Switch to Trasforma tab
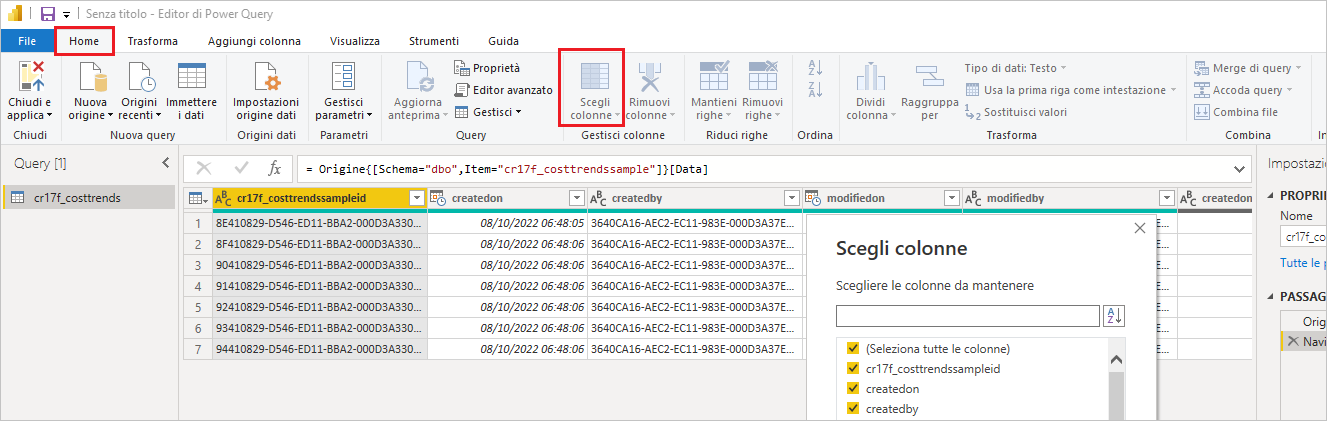This screenshot has height=421, width=1327. tap(153, 41)
